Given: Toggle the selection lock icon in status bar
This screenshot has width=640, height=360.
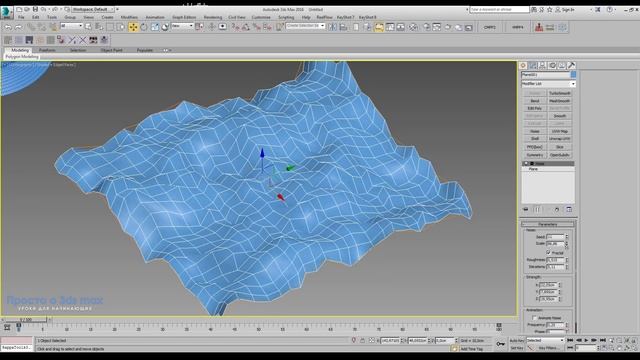Looking at the screenshot, I should [x=362, y=340].
